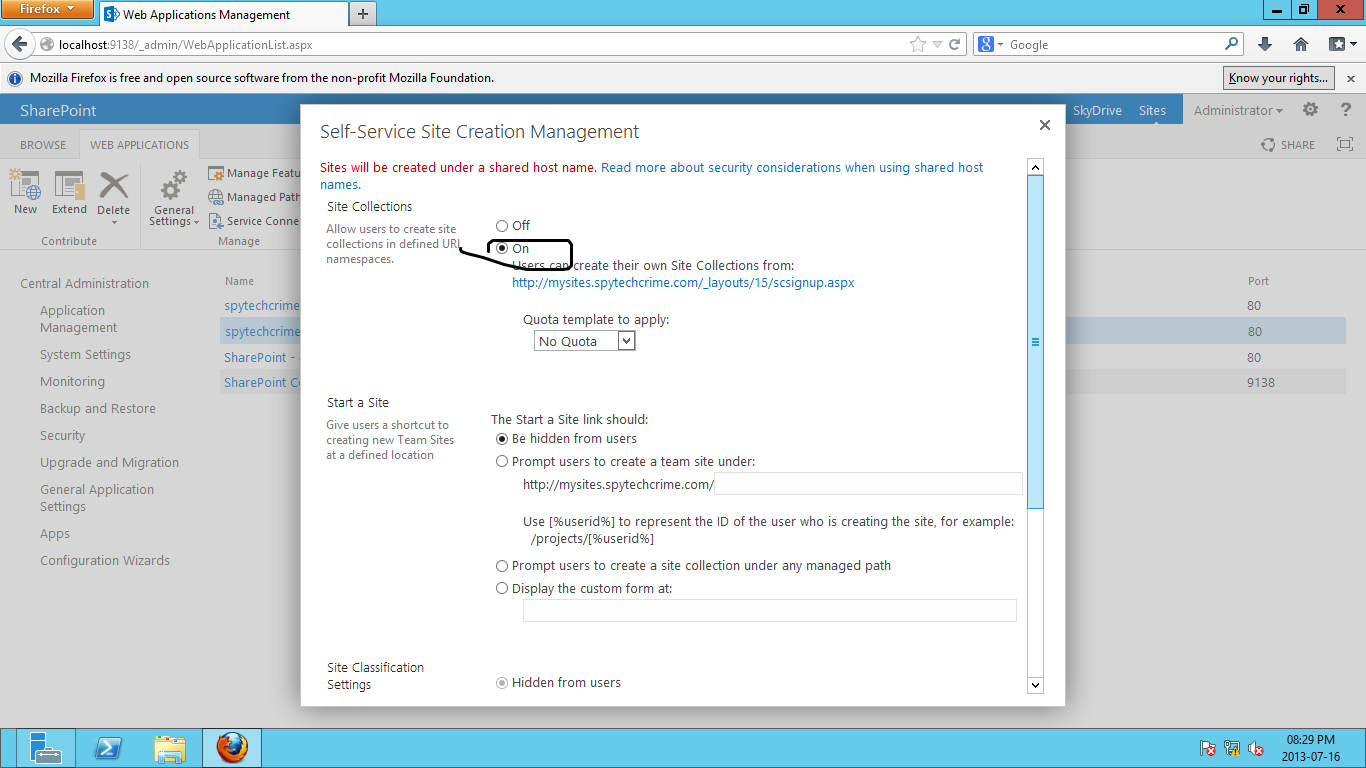Open the Quota template No Quota dropdown
This screenshot has height=768, width=1366.
tap(585, 341)
